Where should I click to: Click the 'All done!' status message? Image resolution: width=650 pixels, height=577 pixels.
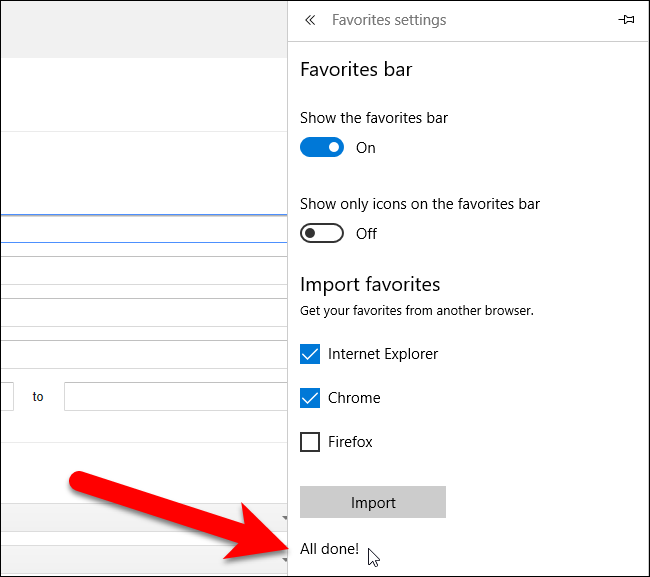point(329,548)
